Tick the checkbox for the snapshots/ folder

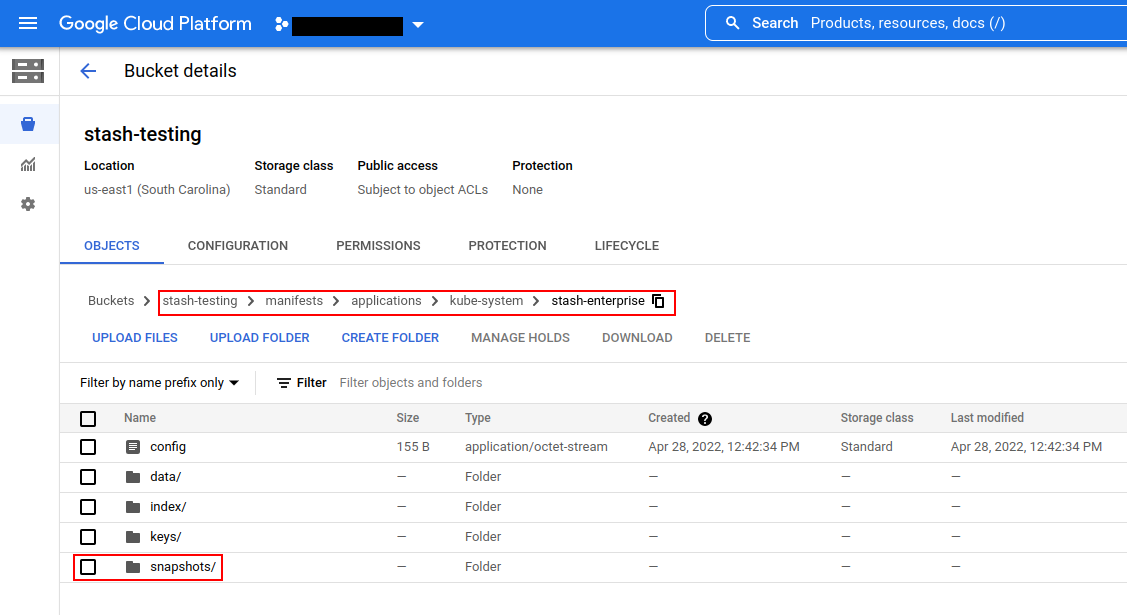(88, 567)
